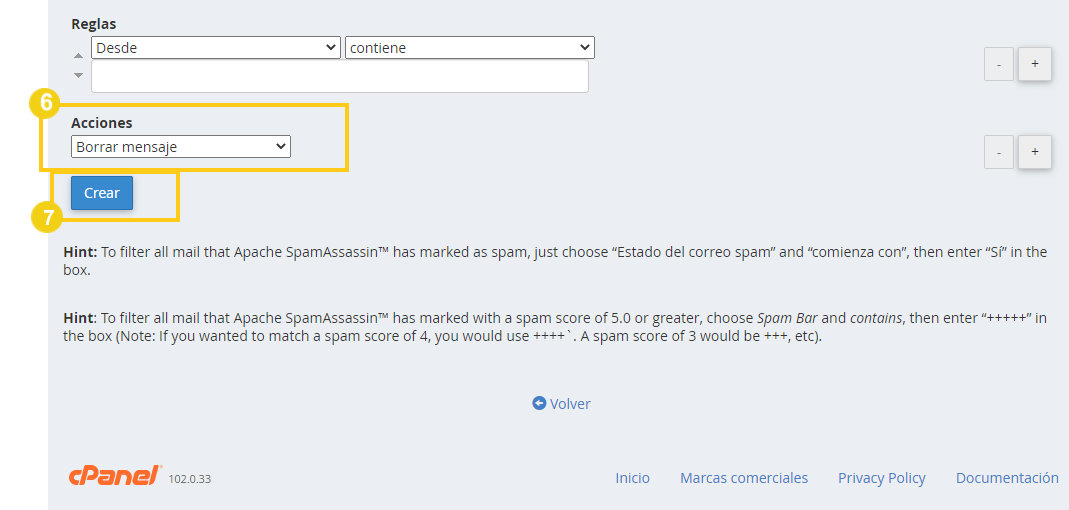
Task: Move rule up with the up arrow
Action: pos(78,55)
